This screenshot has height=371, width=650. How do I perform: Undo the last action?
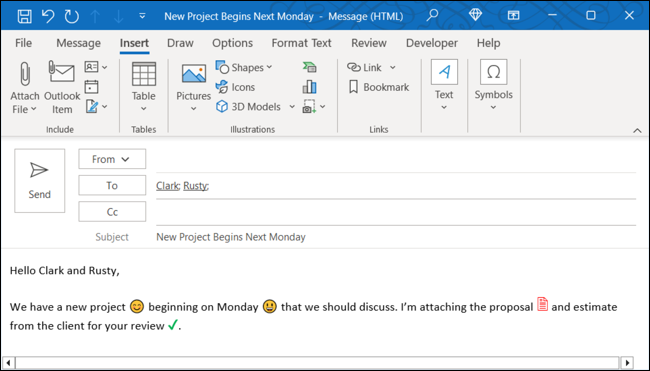tap(48, 16)
